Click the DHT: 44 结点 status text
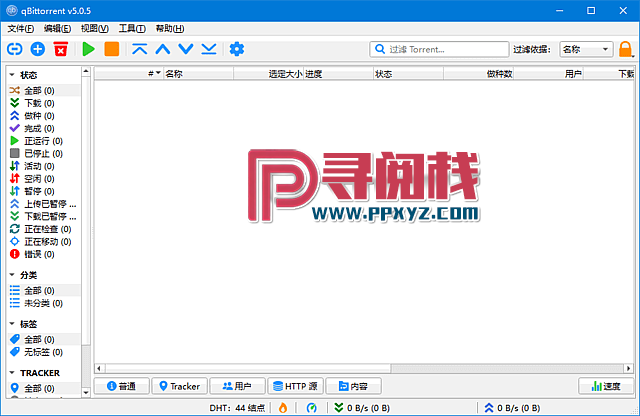Image resolution: width=640 pixels, height=416 pixels. click(x=237, y=408)
